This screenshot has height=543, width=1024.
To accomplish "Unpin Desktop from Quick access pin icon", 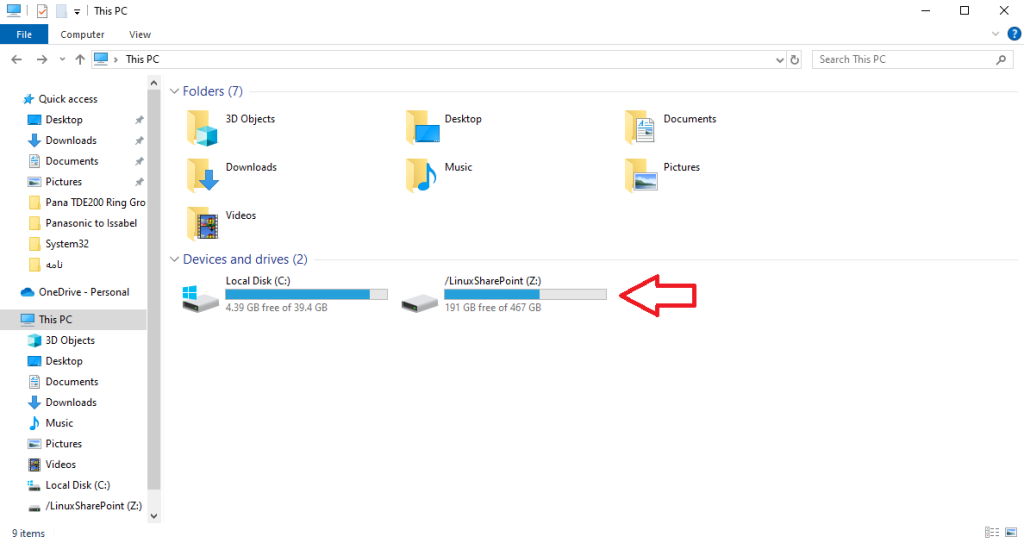I will coord(139,120).
